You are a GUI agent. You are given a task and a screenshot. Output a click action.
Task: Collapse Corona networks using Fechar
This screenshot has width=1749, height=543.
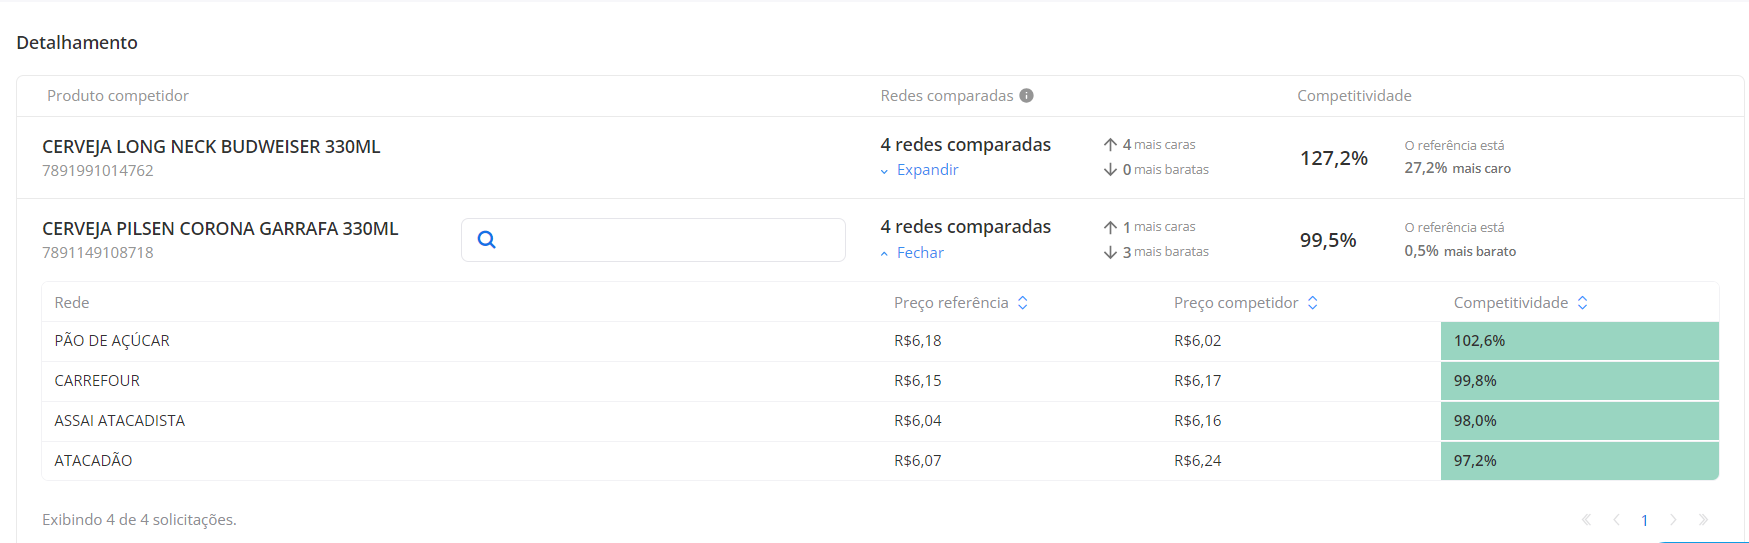coord(912,253)
